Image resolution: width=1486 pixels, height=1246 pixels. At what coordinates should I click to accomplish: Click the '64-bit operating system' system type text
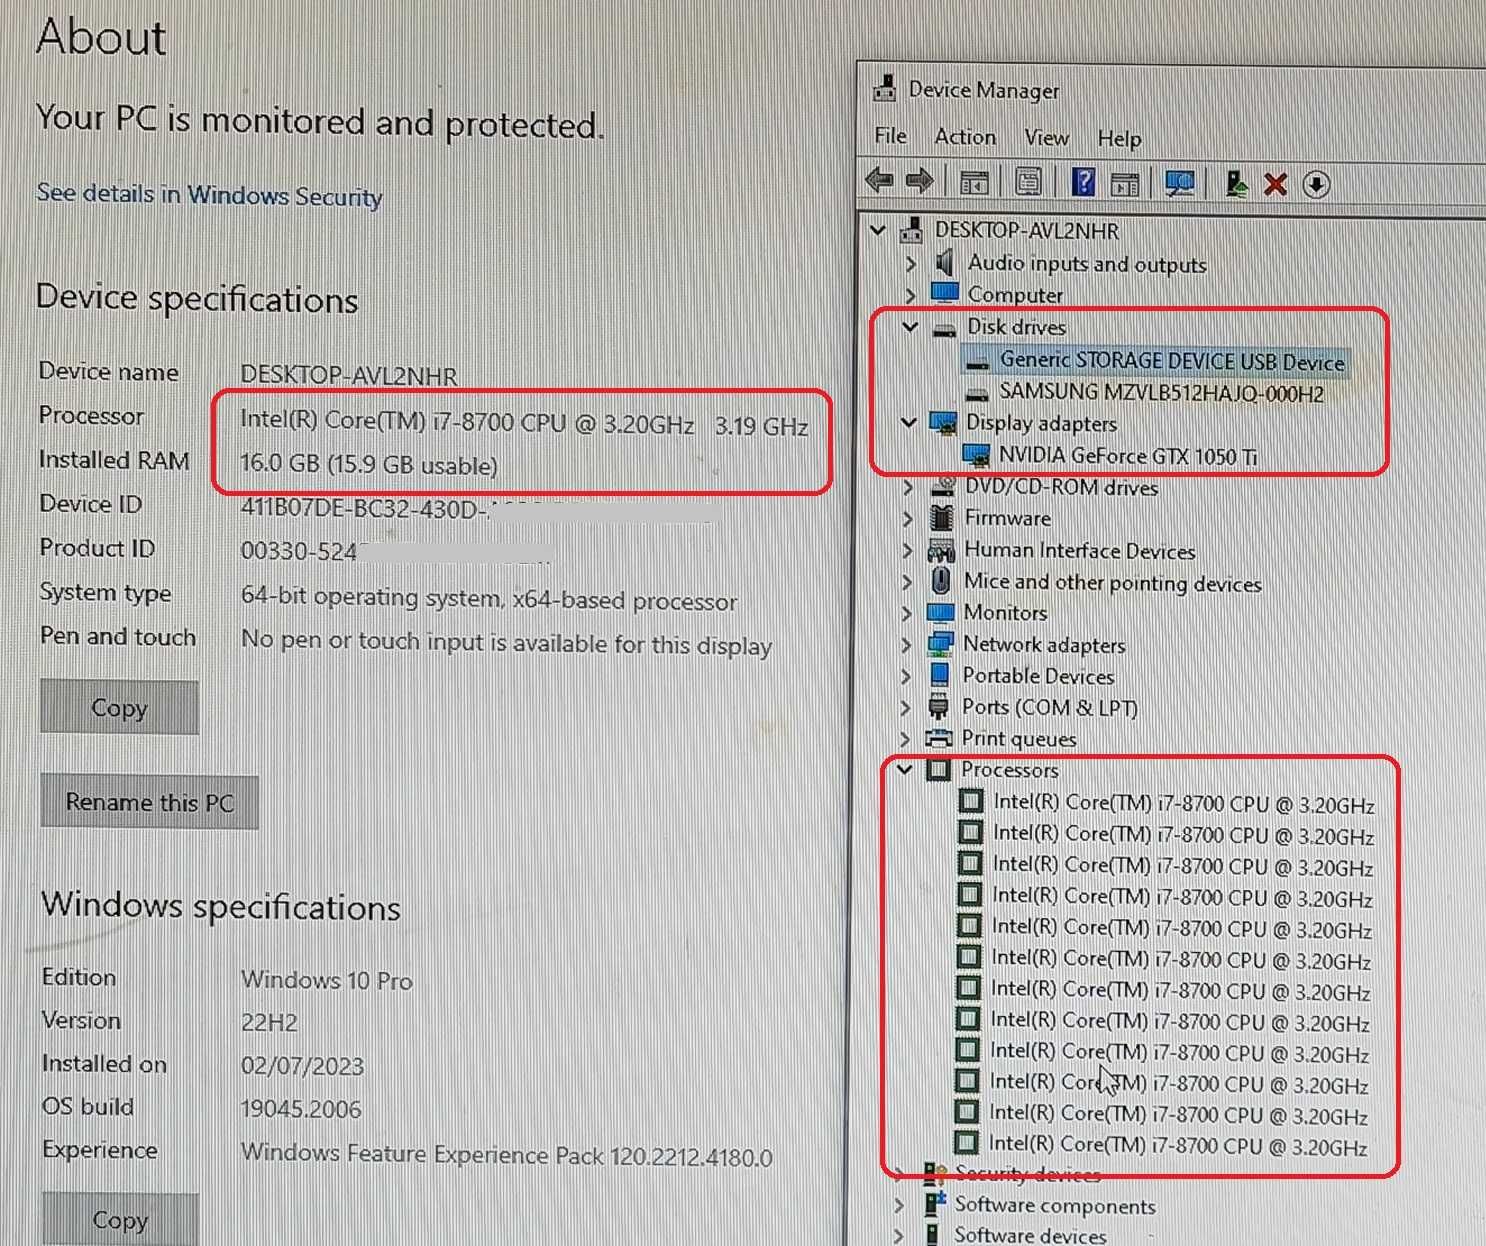pos(489,598)
